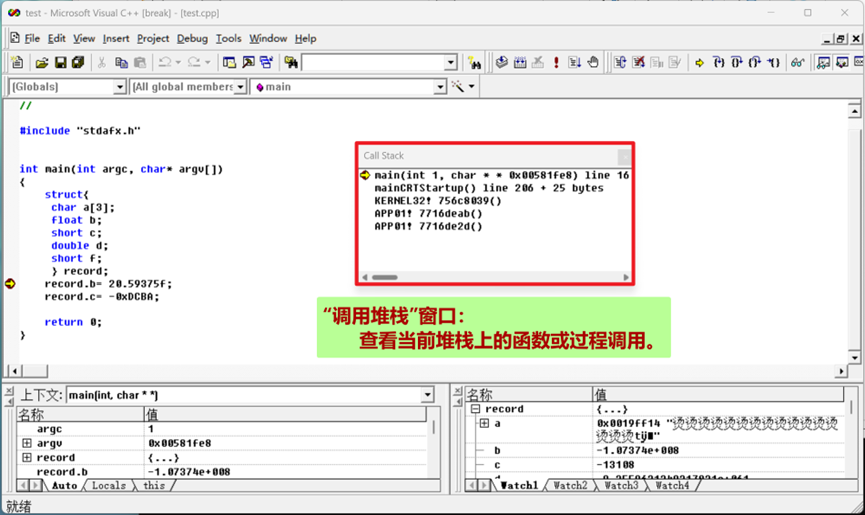Click the New Text File icon
Image resolution: width=865 pixels, height=515 pixels.
click(x=17, y=62)
